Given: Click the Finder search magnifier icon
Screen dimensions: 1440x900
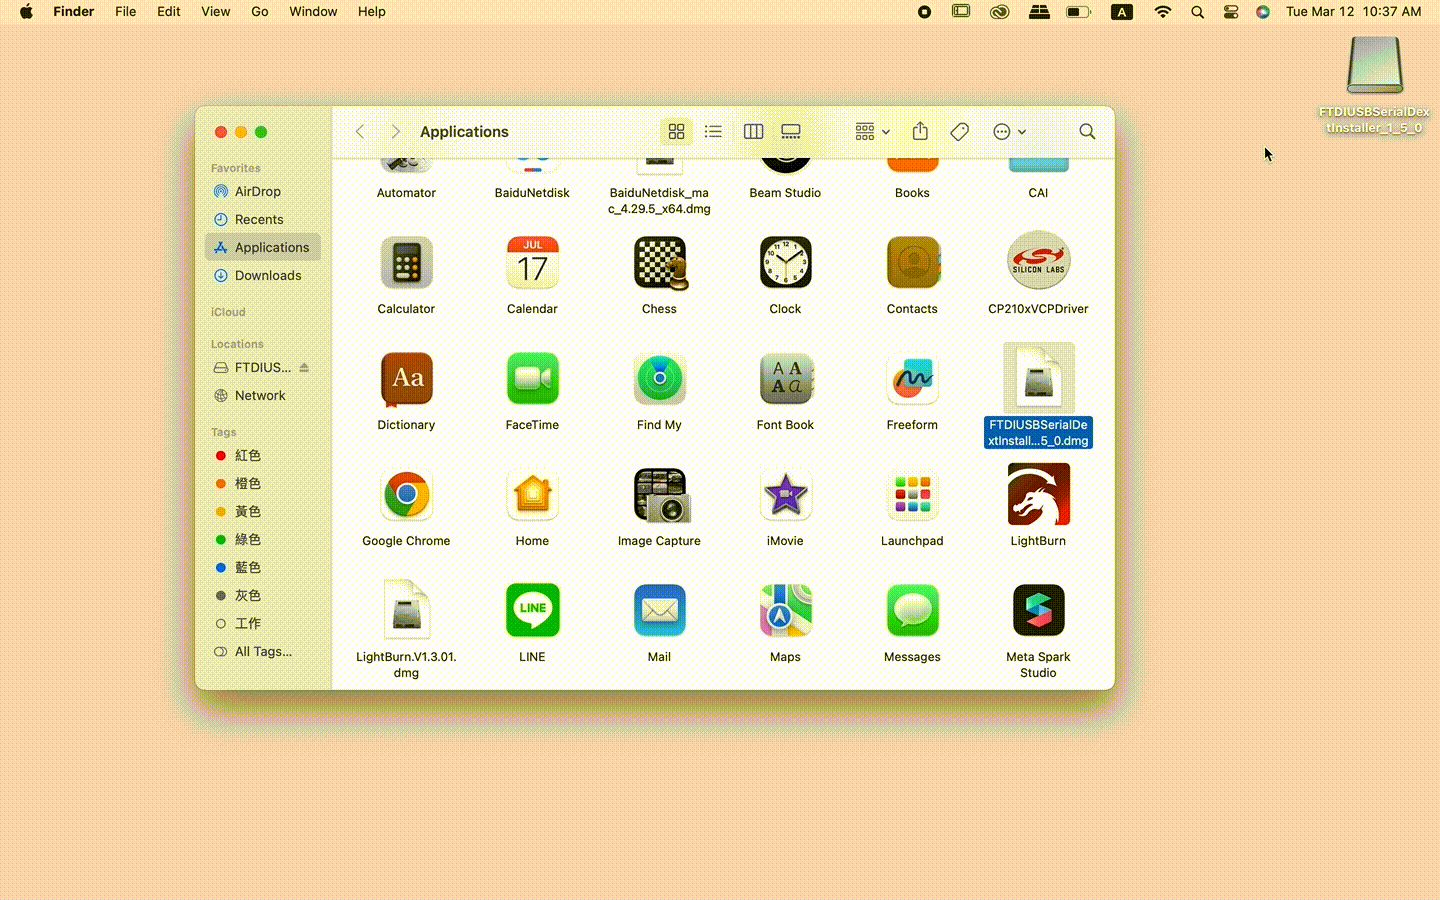Looking at the screenshot, I should 1087,132.
